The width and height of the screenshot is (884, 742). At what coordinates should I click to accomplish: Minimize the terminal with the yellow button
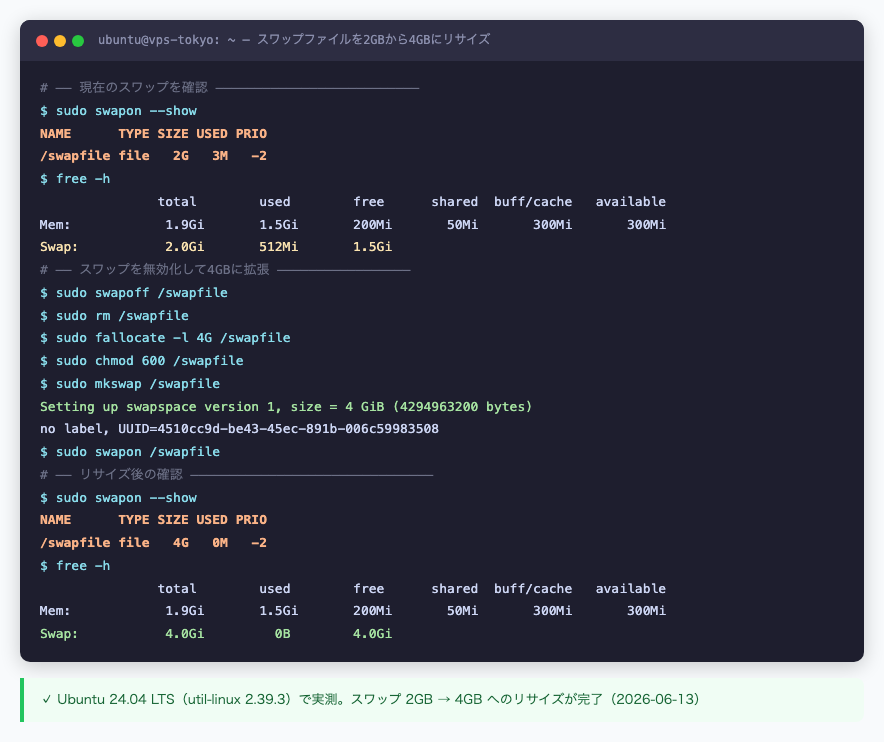(60, 41)
